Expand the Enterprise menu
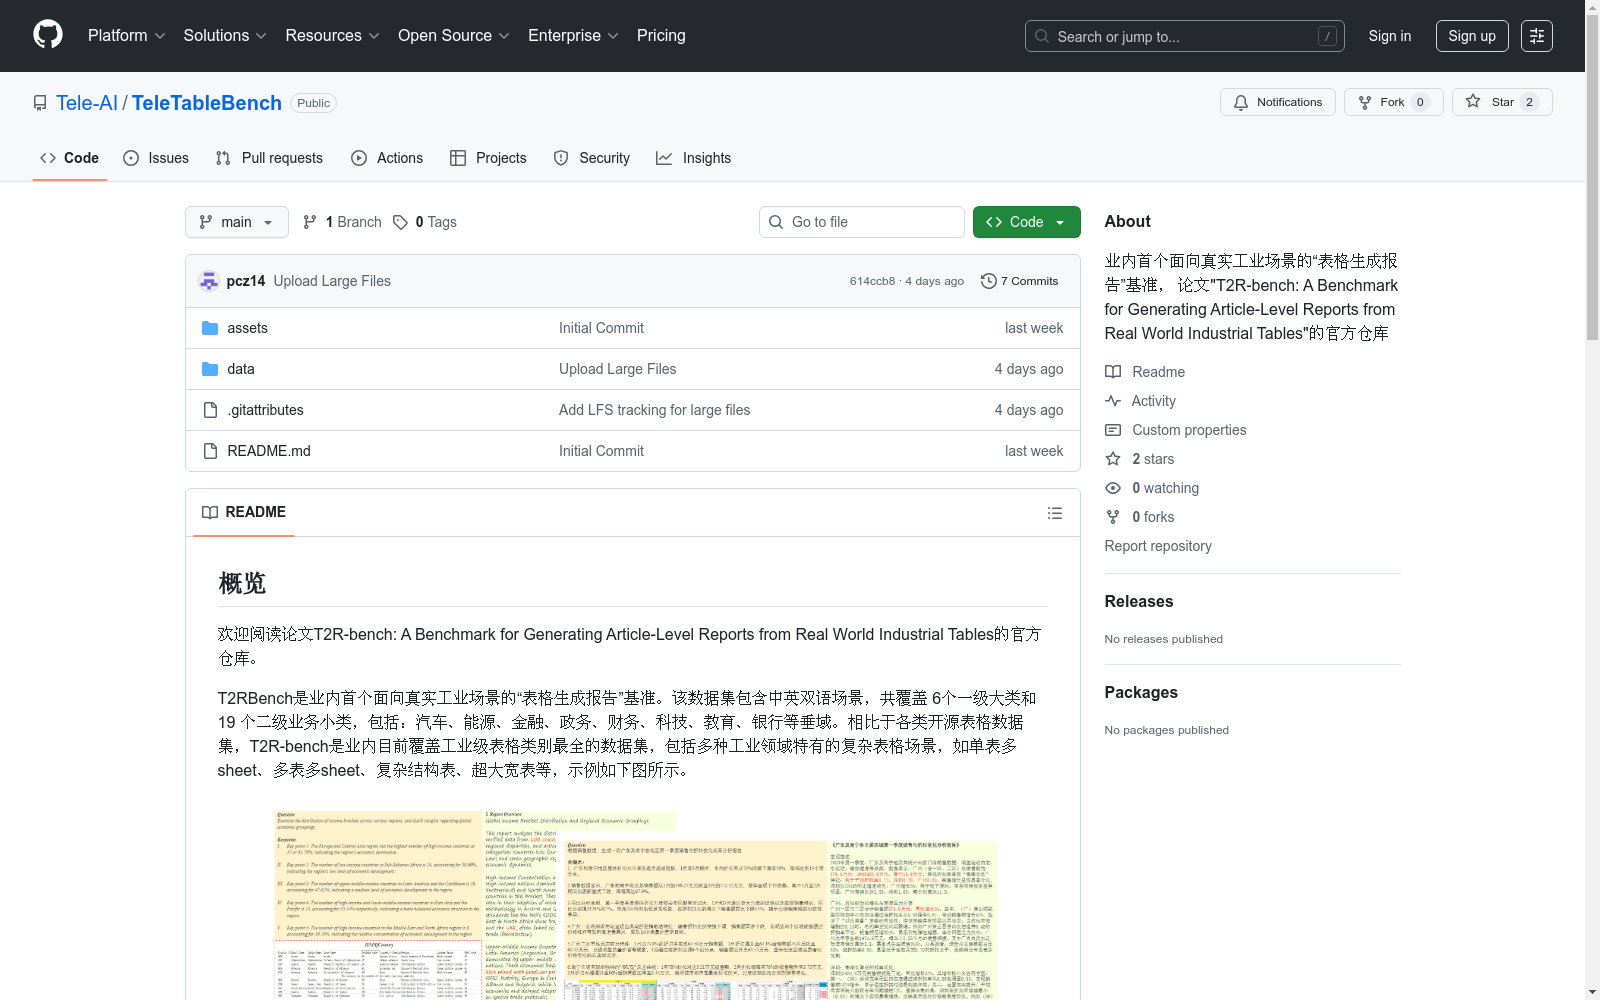This screenshot has height=1000, width=1600. tap(573, 35)
